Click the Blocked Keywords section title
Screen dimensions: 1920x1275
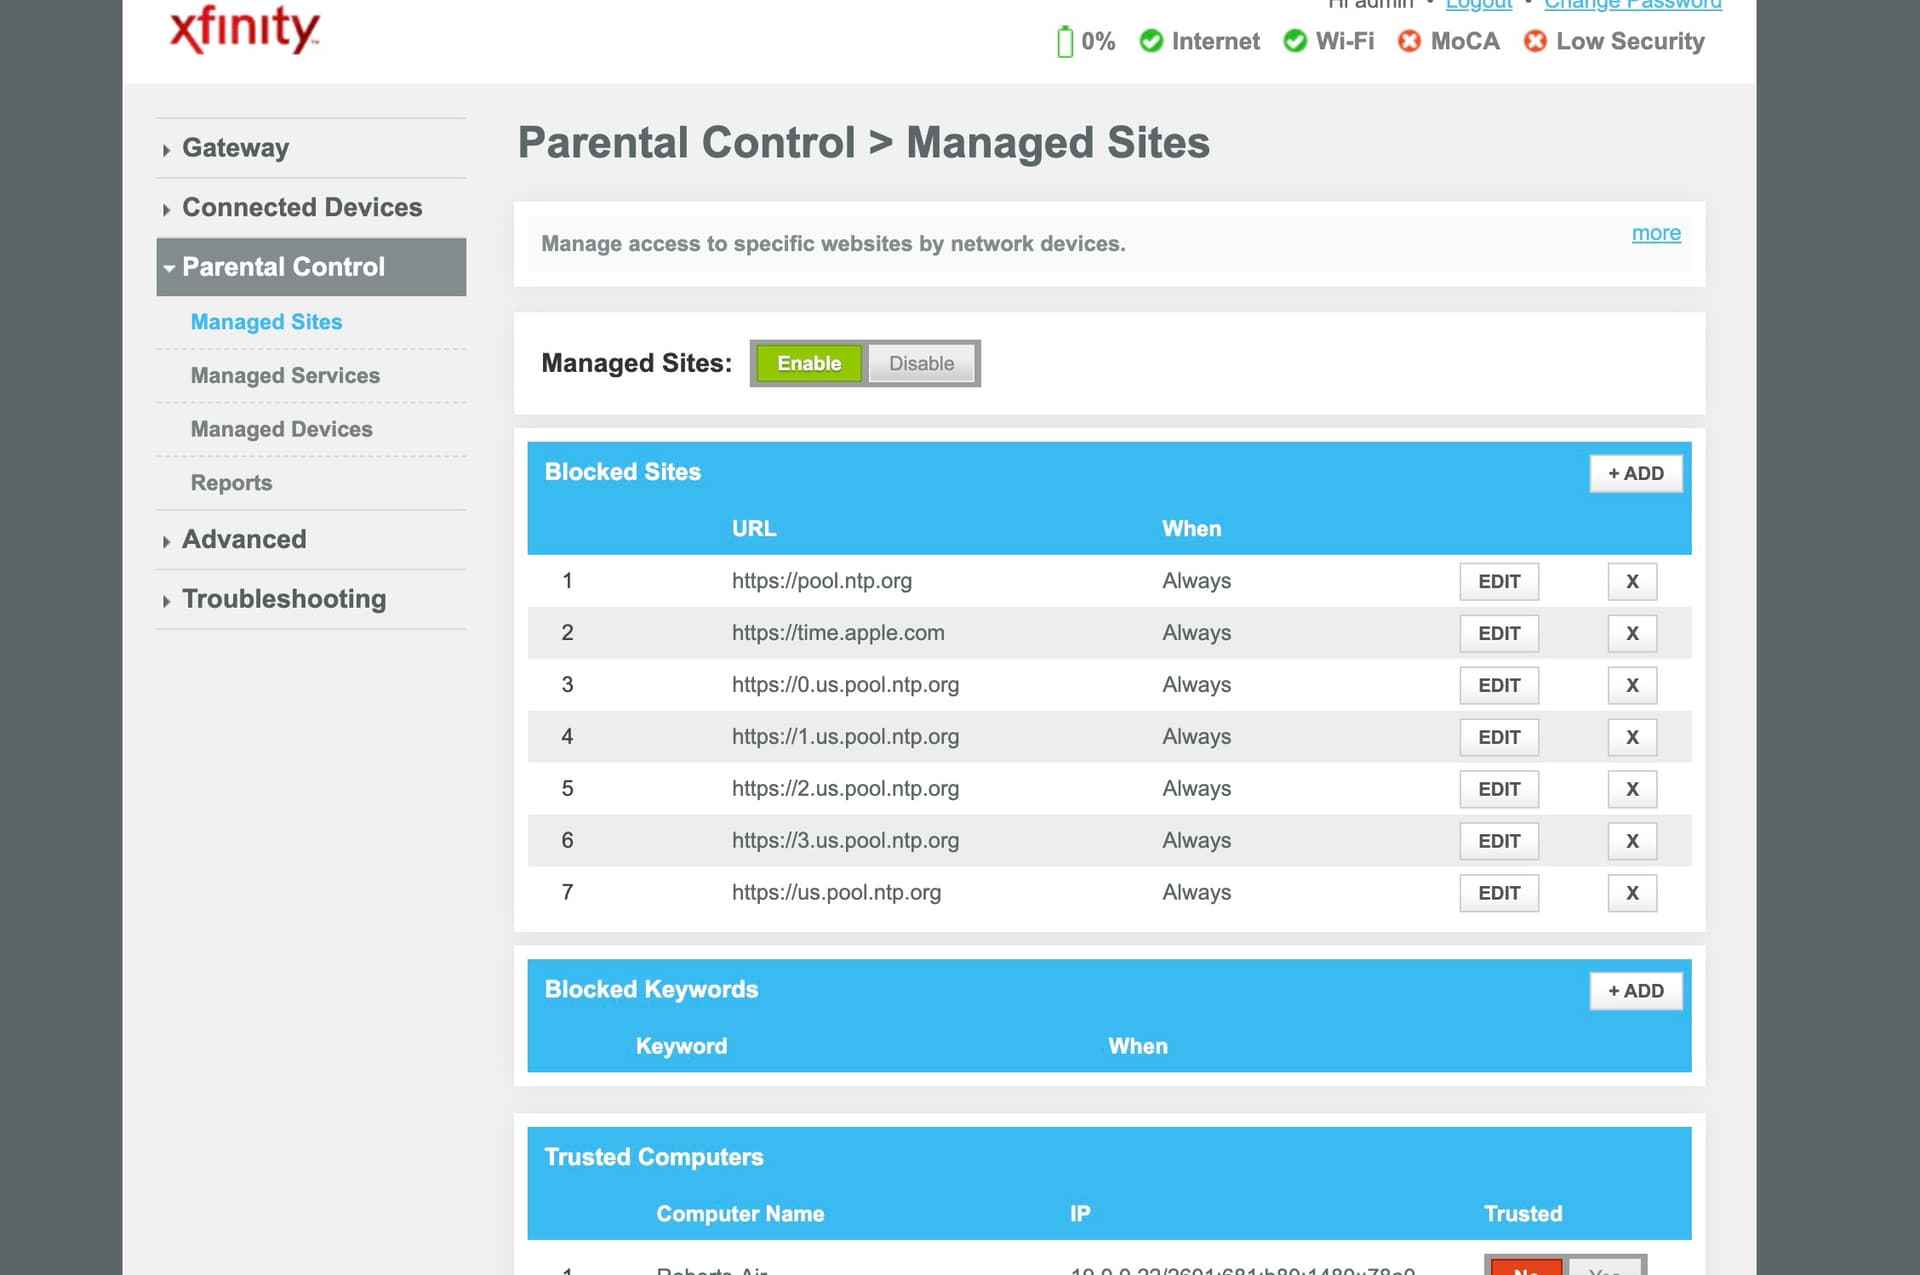[x=651, y=989]
